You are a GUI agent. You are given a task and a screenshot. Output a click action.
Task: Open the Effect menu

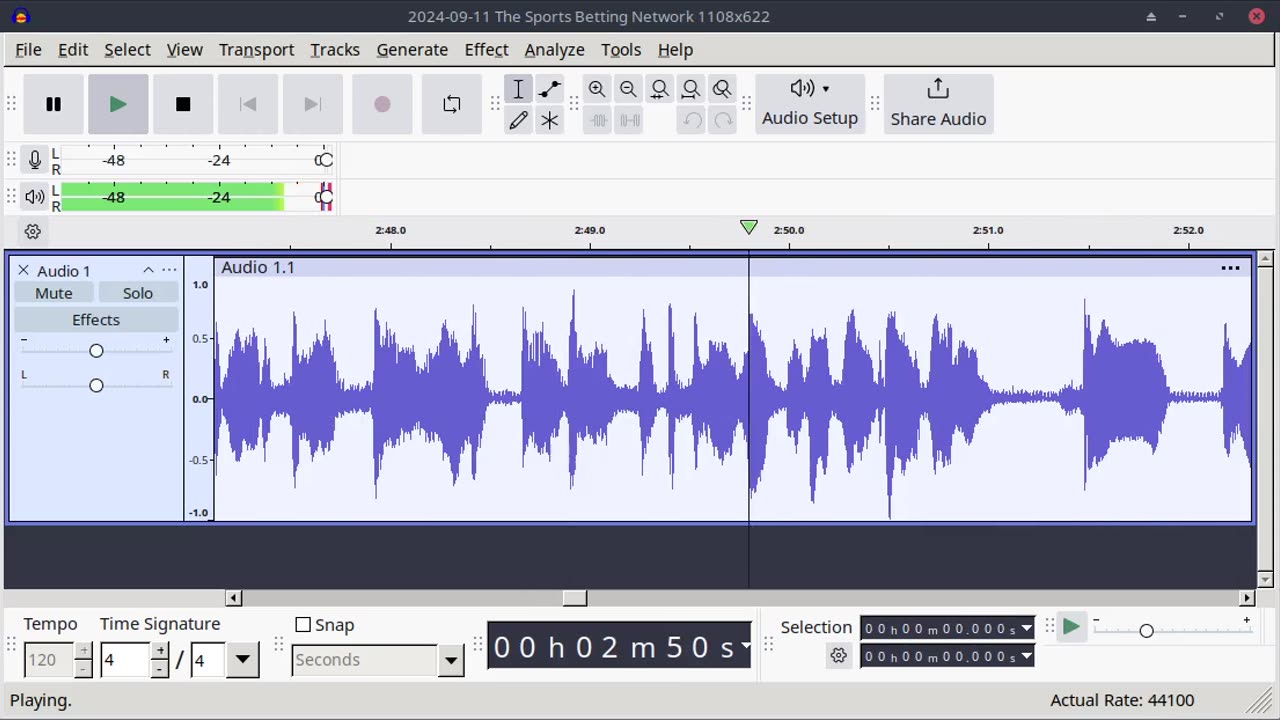(x=486, y=49)
